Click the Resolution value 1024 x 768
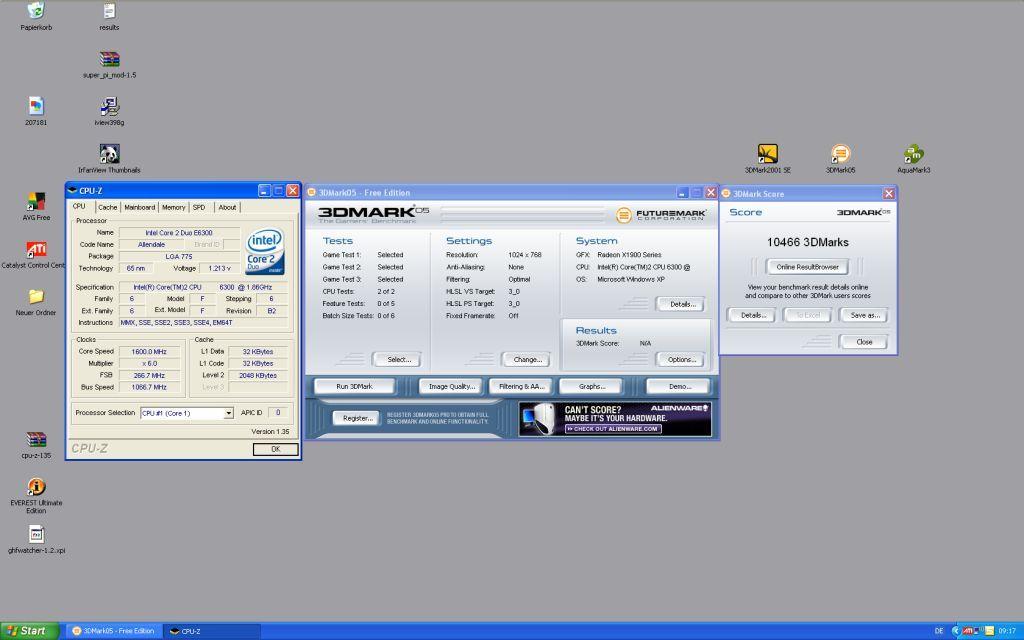This screenshot has width=1024, height=640. click(524, 255)
